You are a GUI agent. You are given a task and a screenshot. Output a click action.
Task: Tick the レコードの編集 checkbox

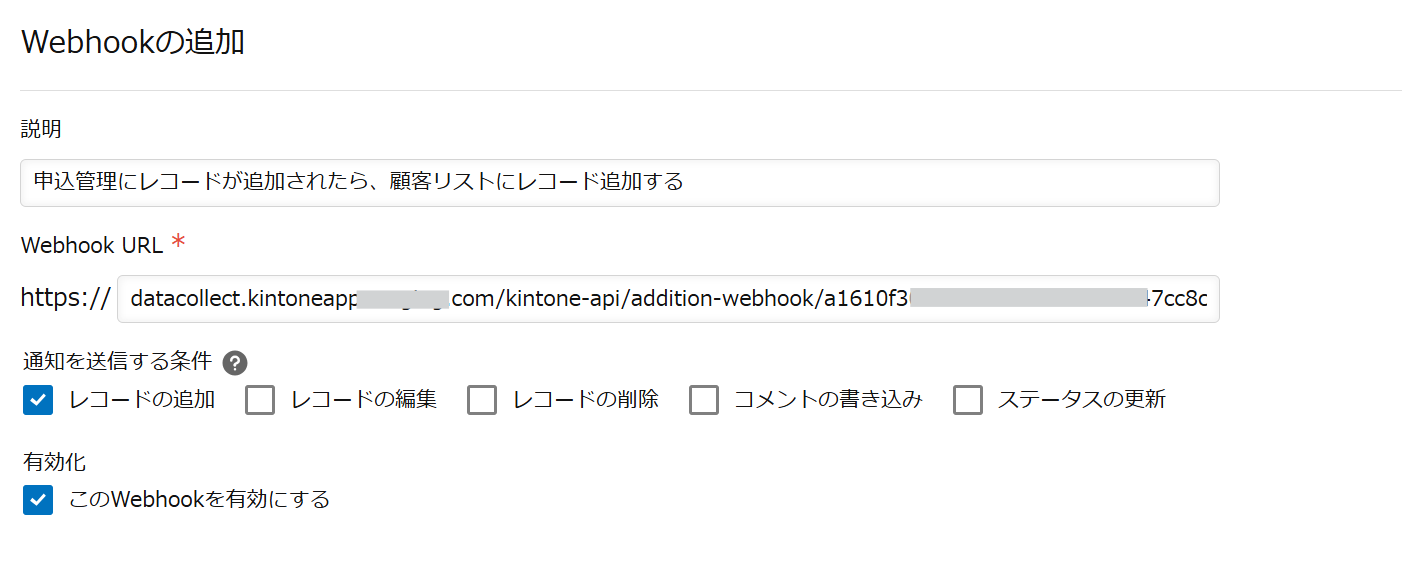(260, 400)
